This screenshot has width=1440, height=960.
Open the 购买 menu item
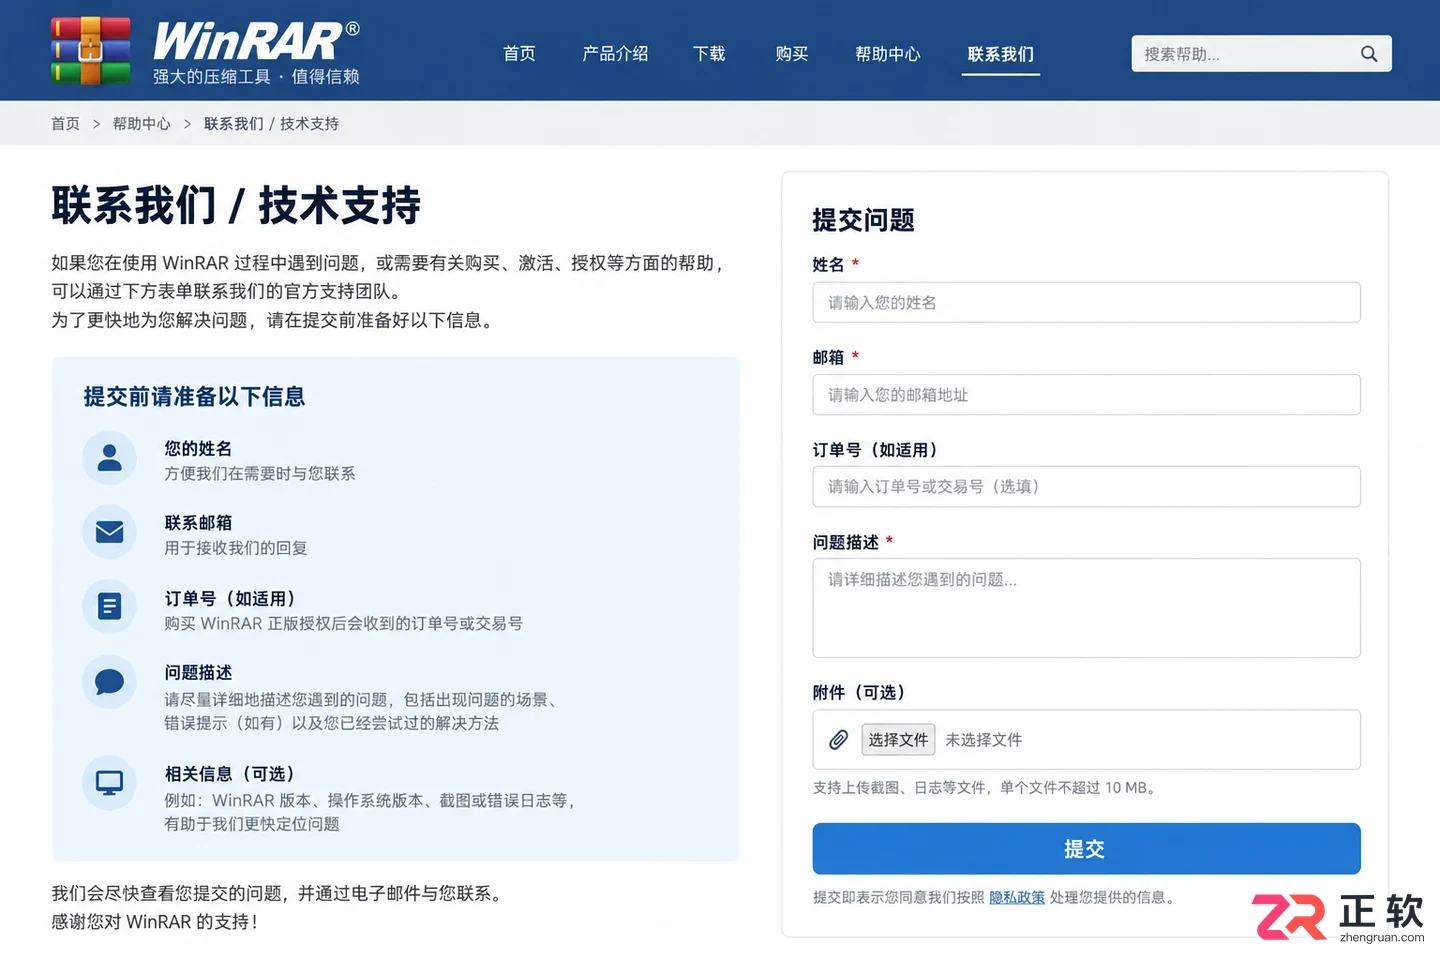(x=792, y=54)
